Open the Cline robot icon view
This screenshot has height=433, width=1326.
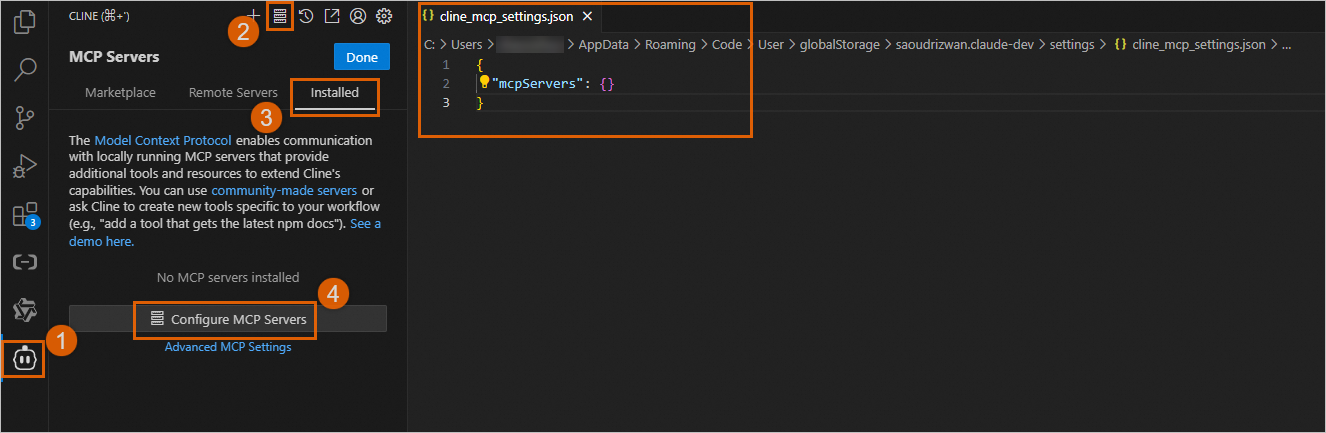(x=24, y=360)
